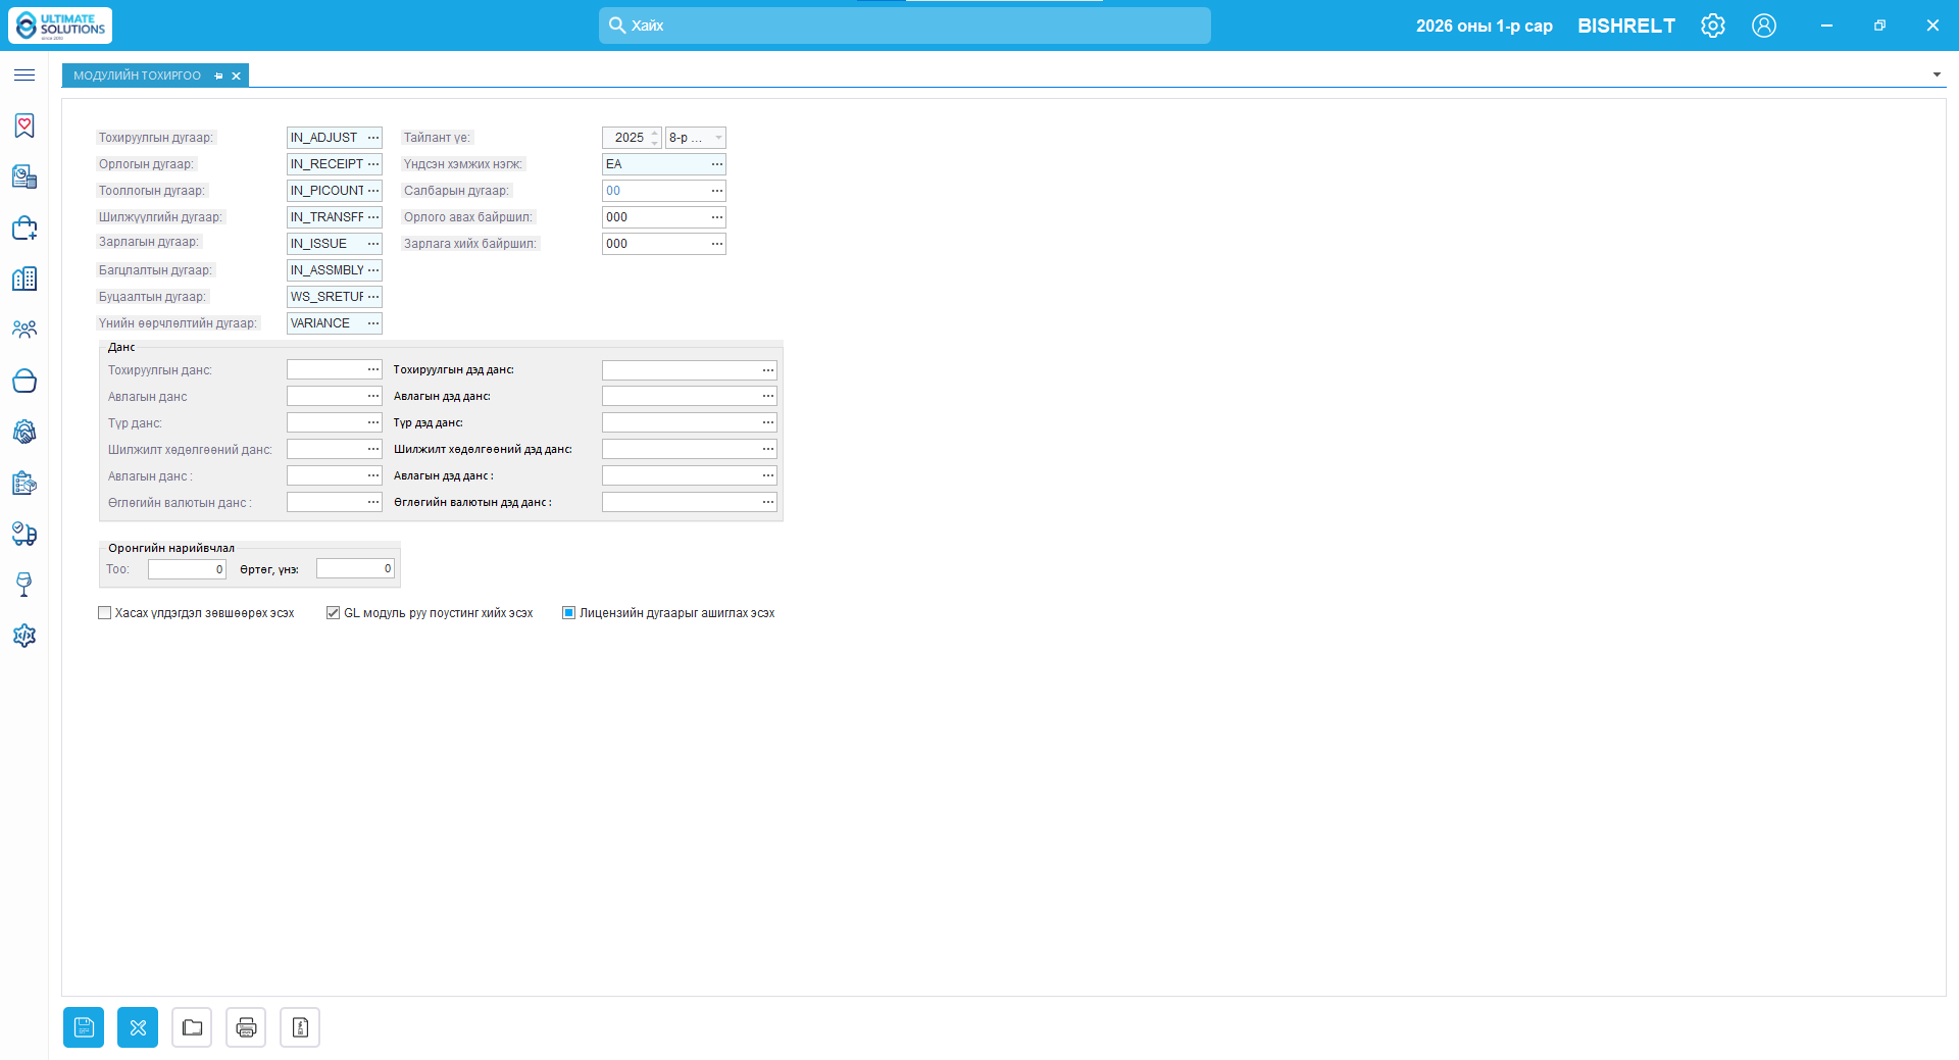The image size is (1959, 1060).
Task: Click the print icon in bottom toolbar
Action: 246,1027
